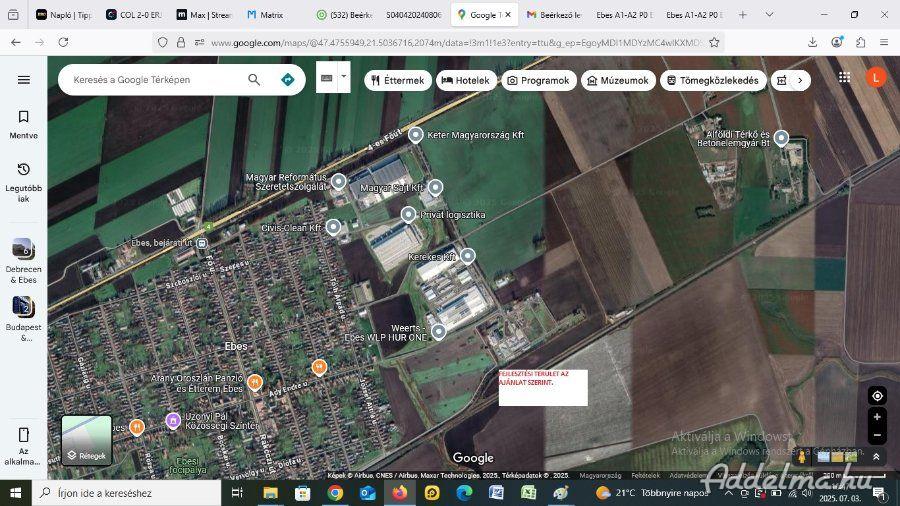The height and width of the screenshot is (506, 900).
Task: Click the my location target button
Action: coord(877,396)
